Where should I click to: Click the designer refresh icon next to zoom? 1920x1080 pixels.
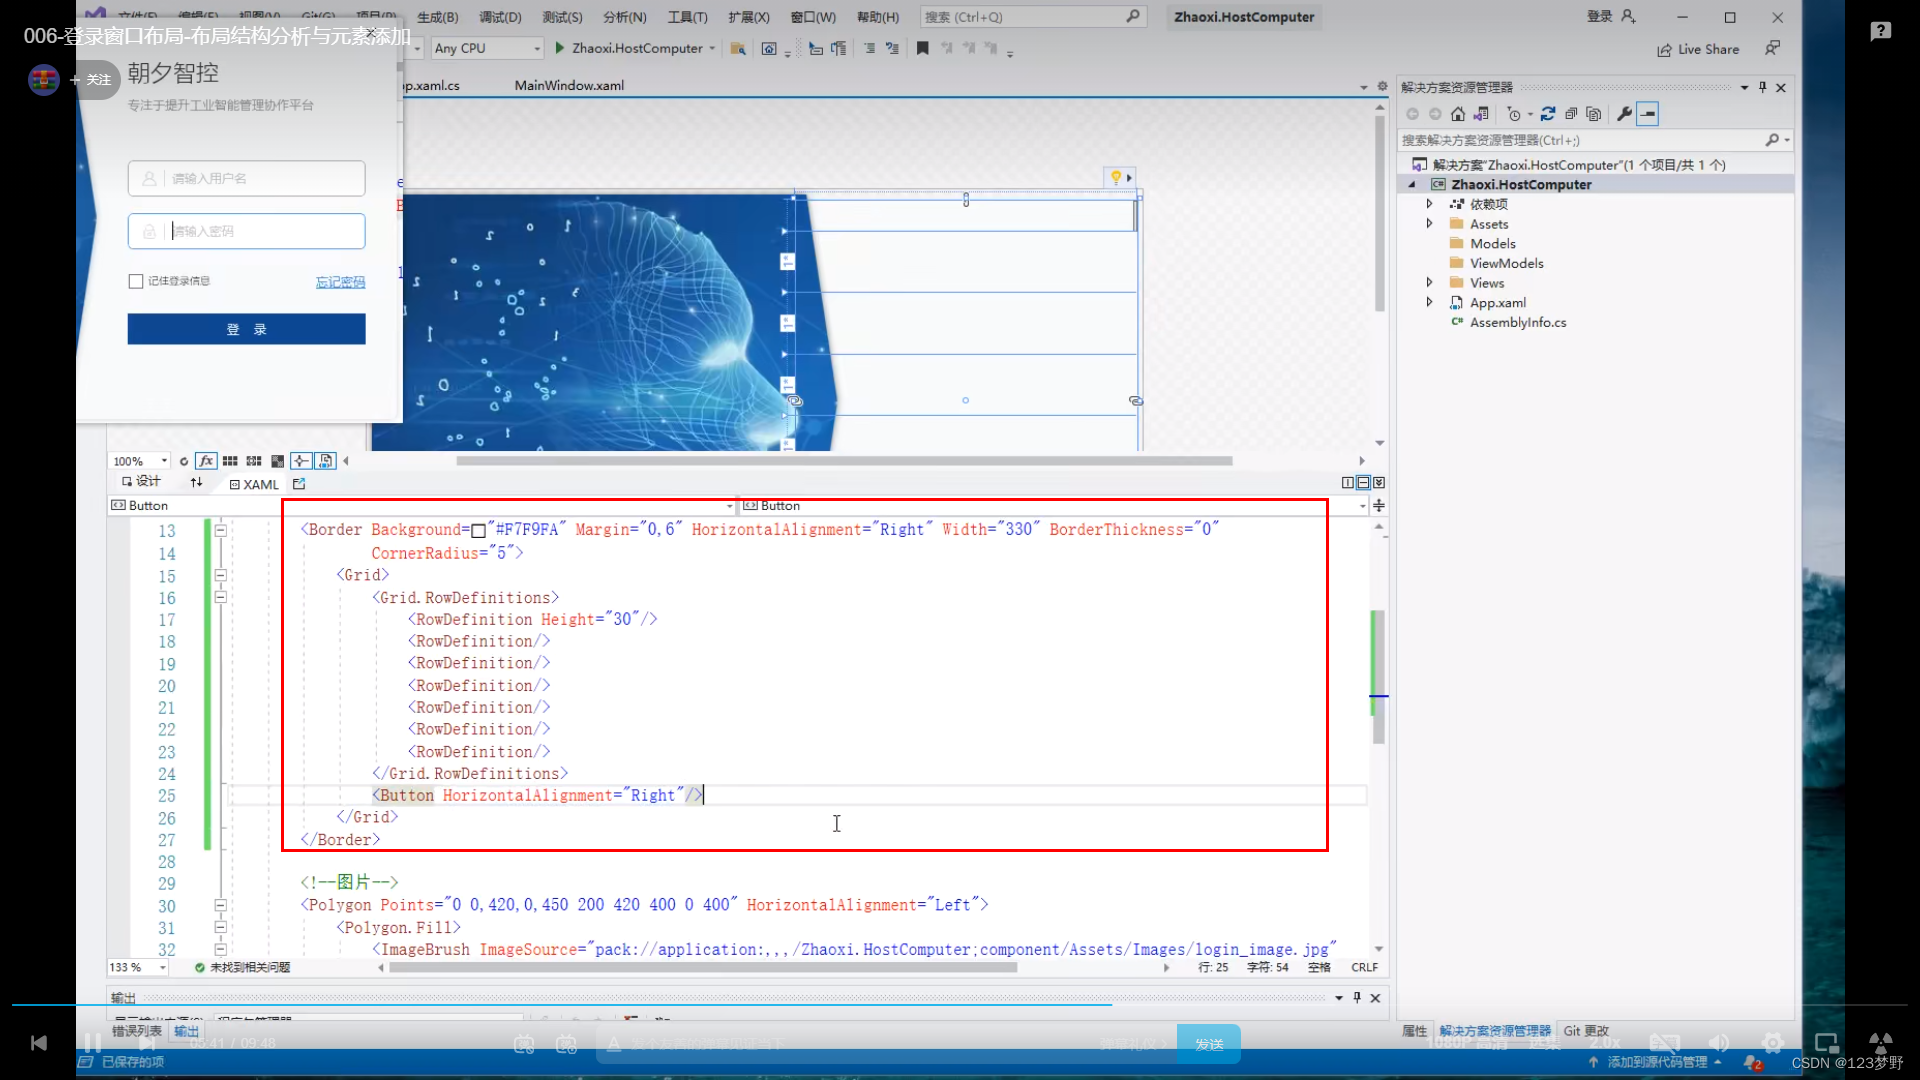[x=184, y=461]
